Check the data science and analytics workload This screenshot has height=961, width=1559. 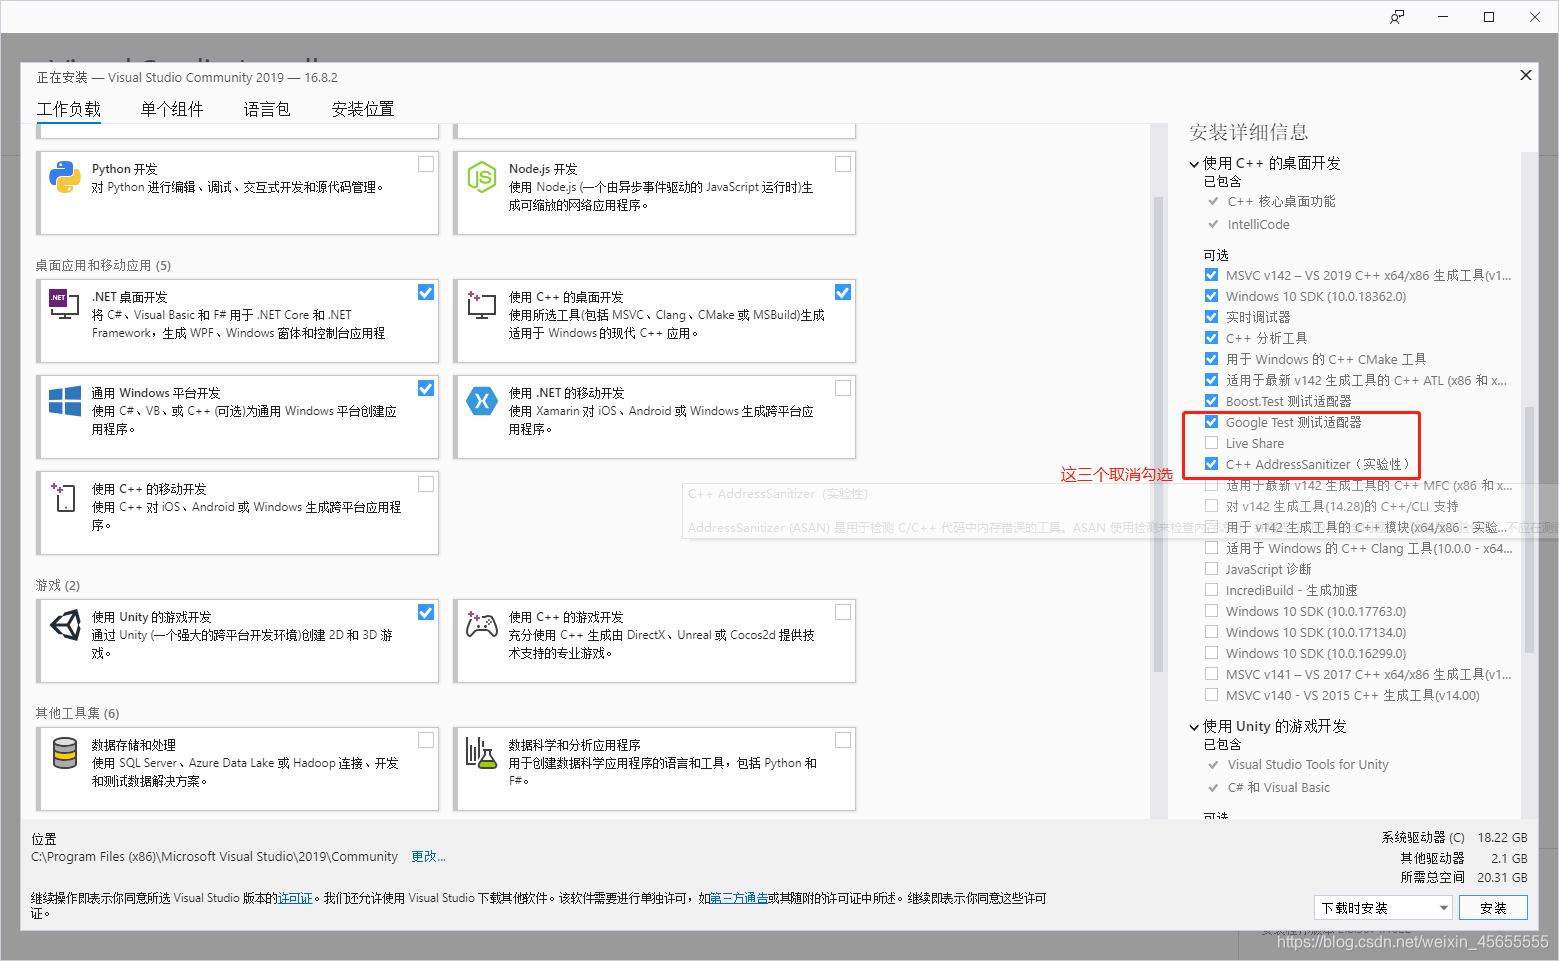coord(843,740)
